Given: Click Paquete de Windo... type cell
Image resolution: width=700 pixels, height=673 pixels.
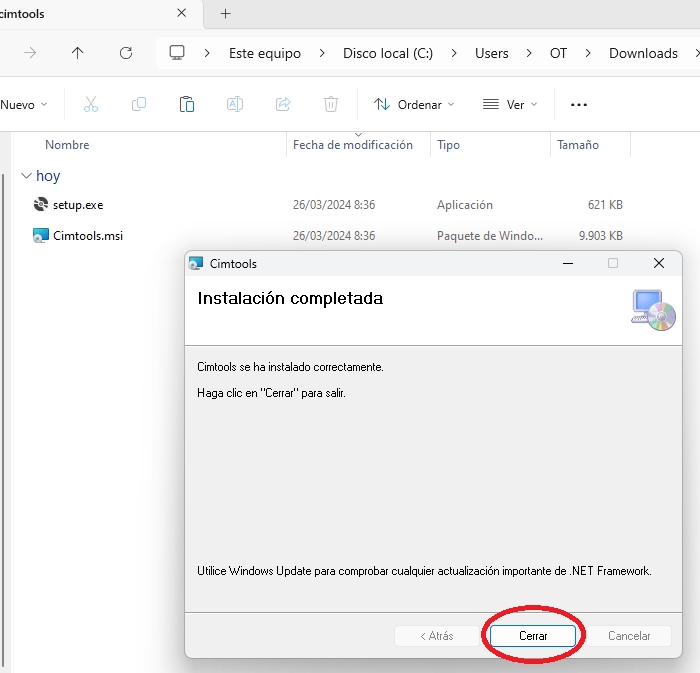Looking at the screenshot, I should [490, 236].
